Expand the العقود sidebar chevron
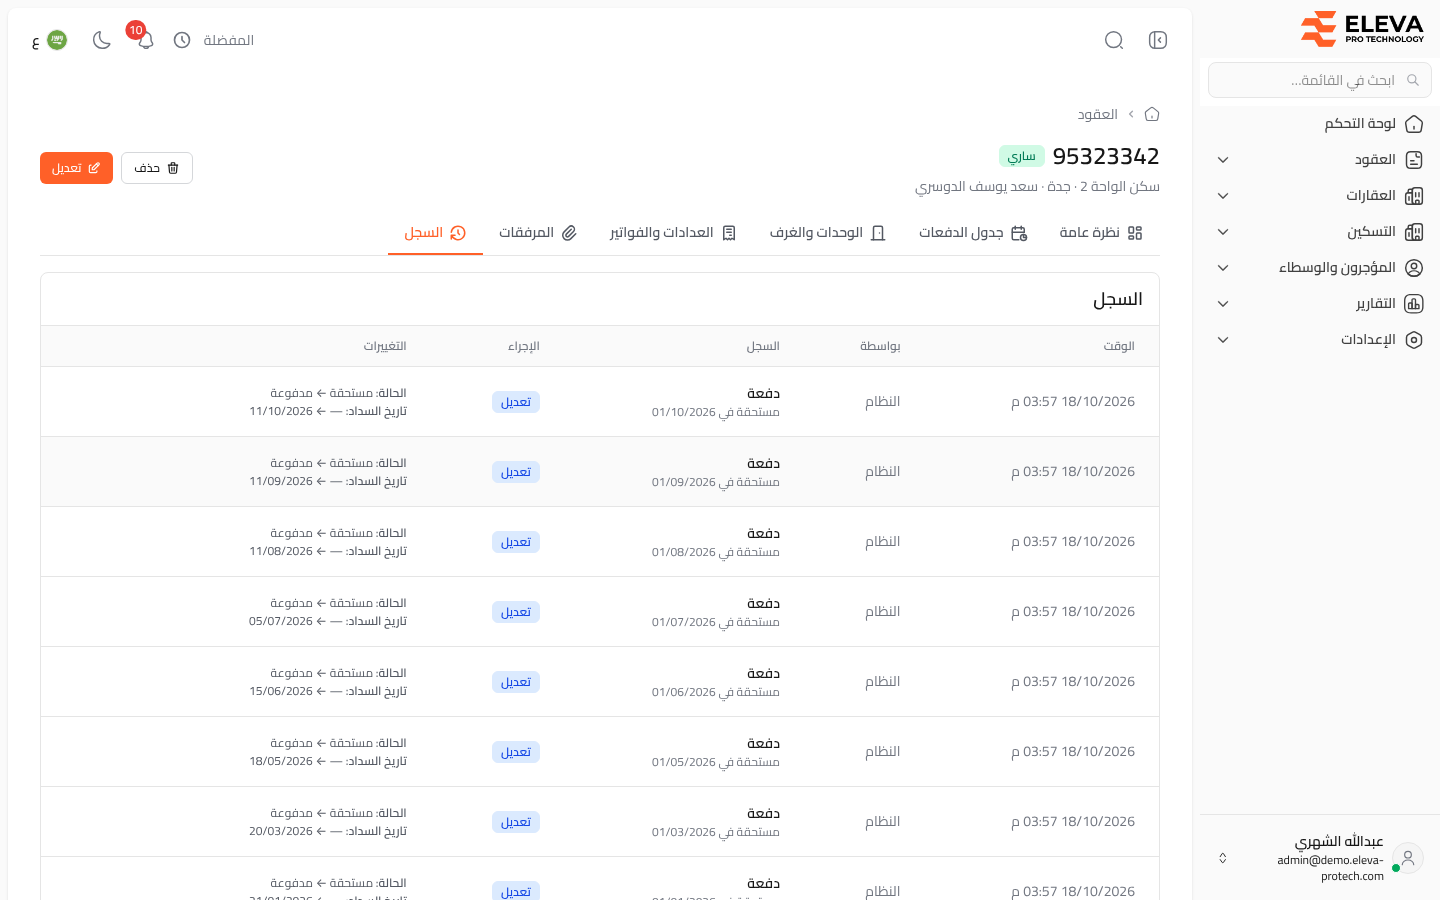This screenshot has height=900, width=1440. pyautogui.click(x=1223, y=160)
